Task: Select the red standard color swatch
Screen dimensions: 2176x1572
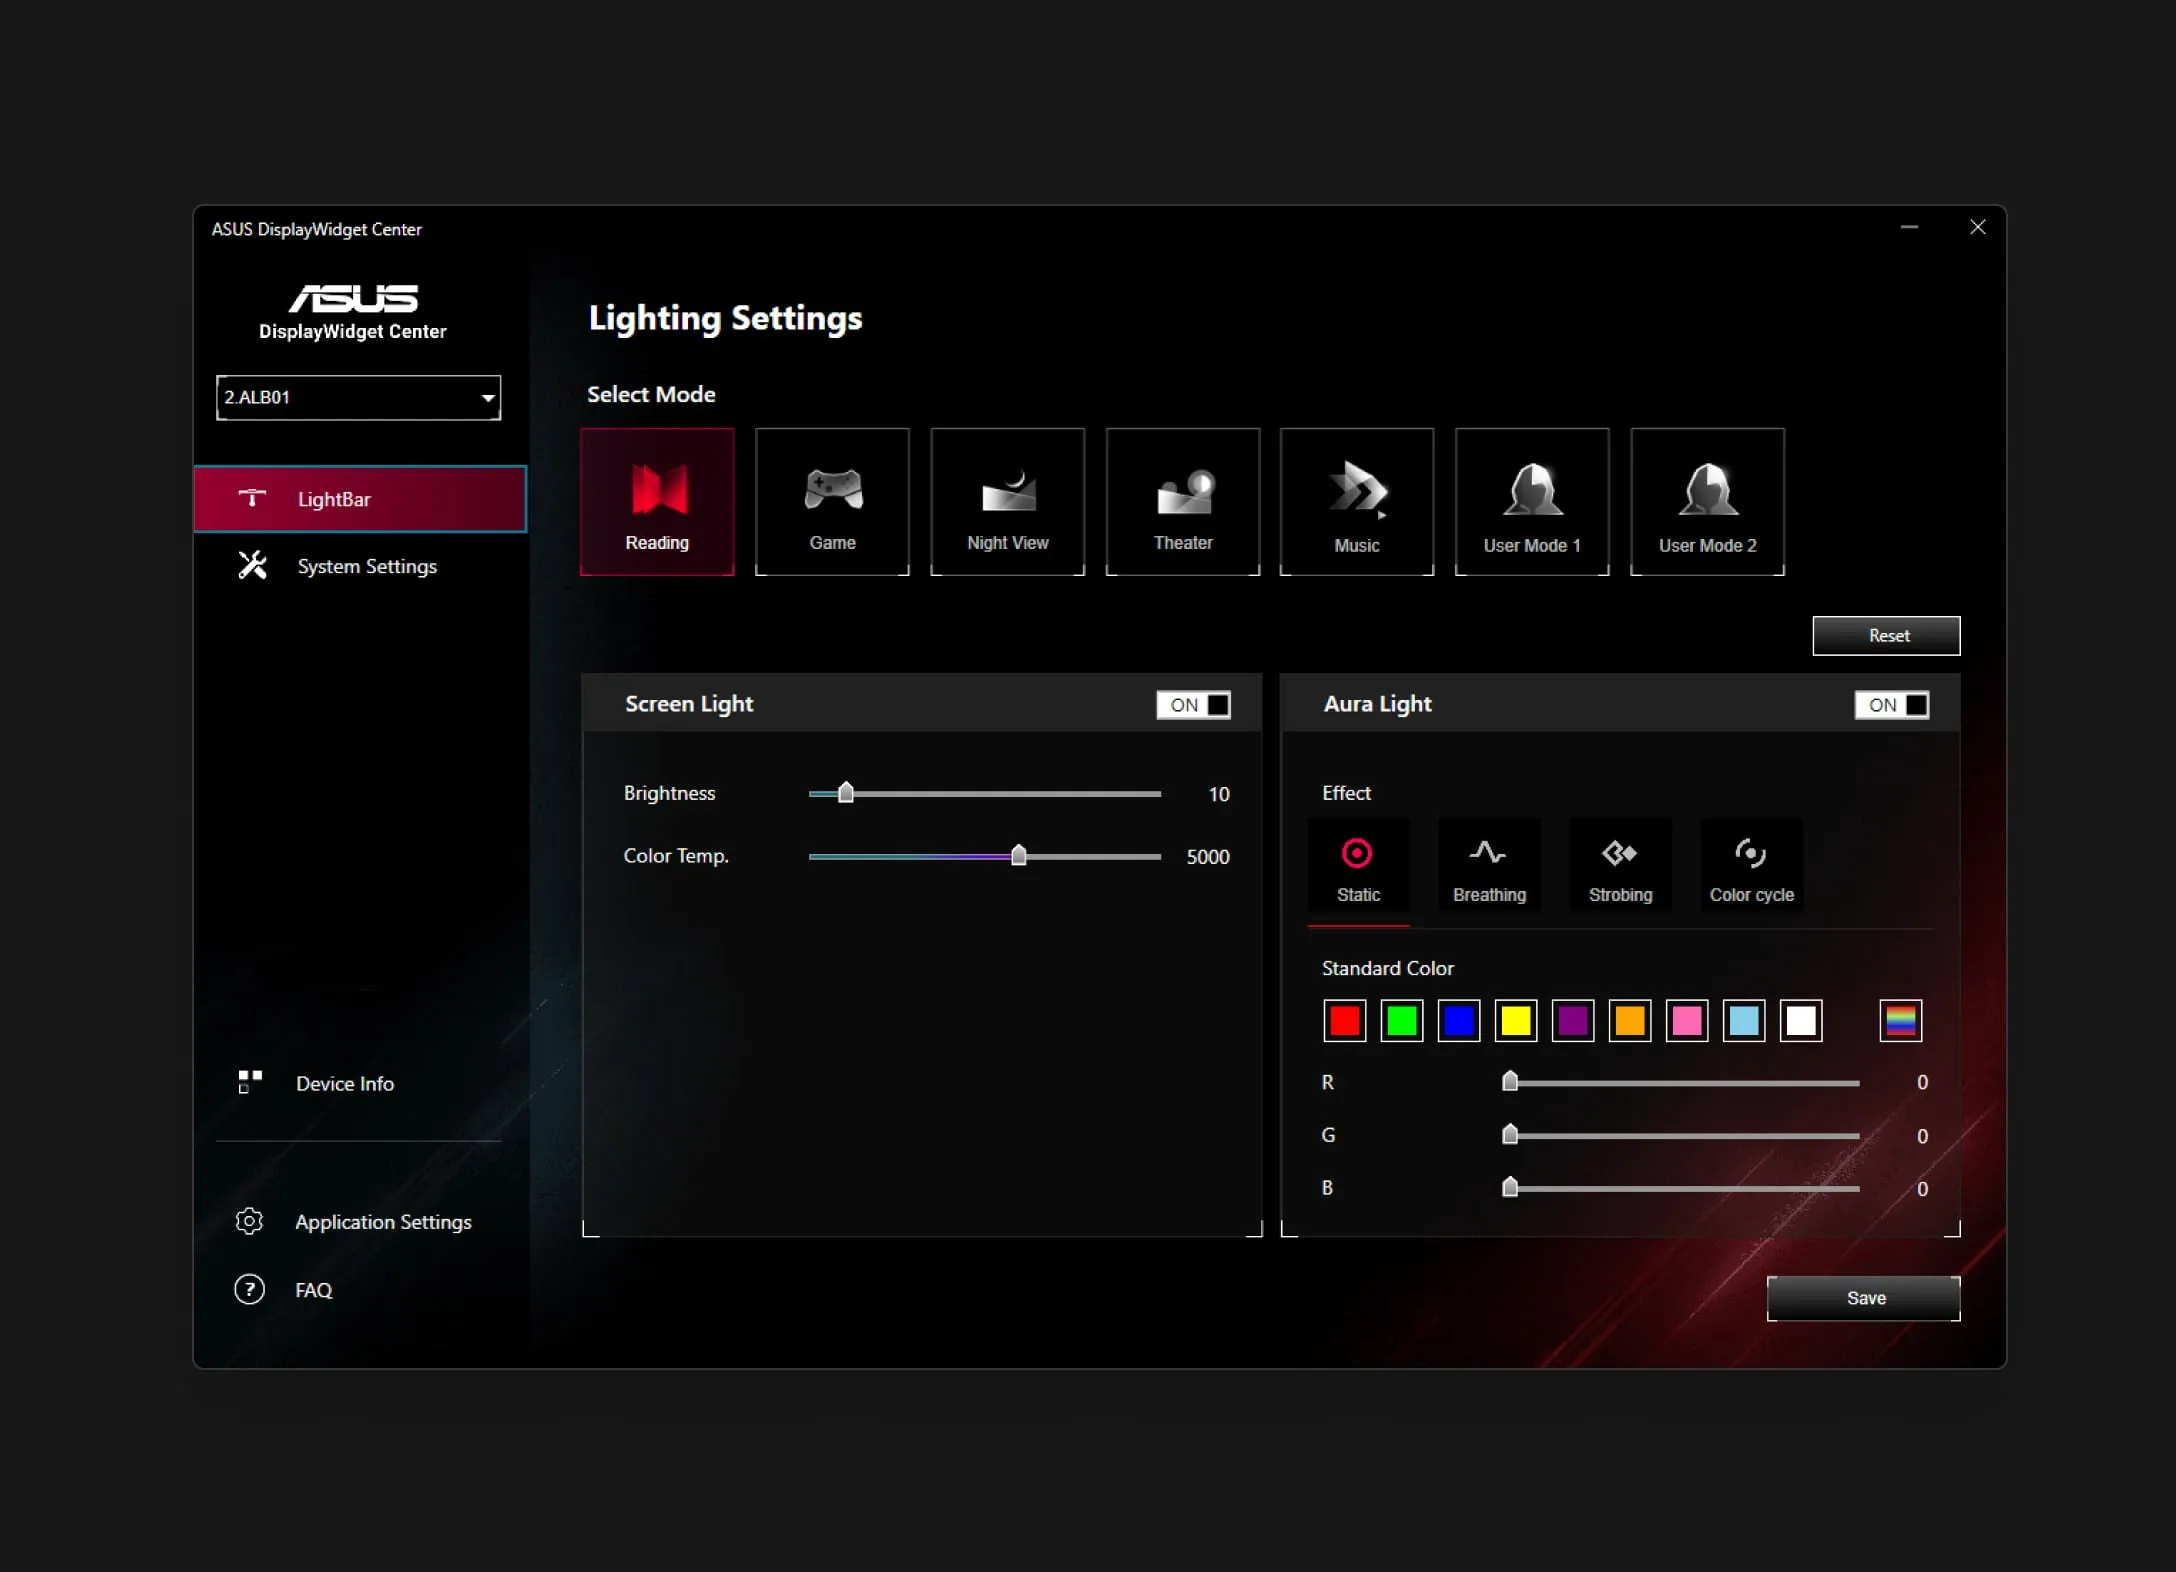Action: click(1345, 1021)
